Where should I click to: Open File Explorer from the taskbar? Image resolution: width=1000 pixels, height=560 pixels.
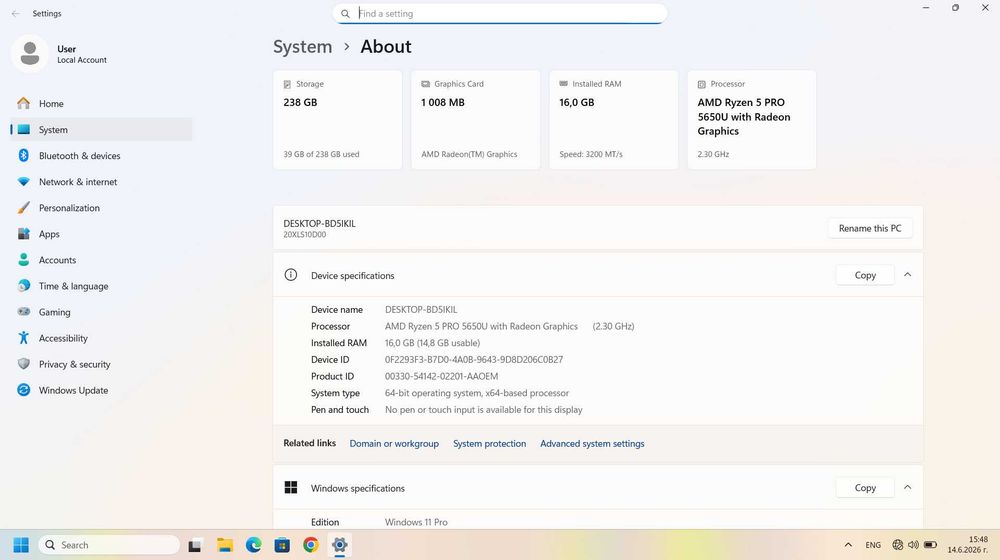[x=224, y=545]
